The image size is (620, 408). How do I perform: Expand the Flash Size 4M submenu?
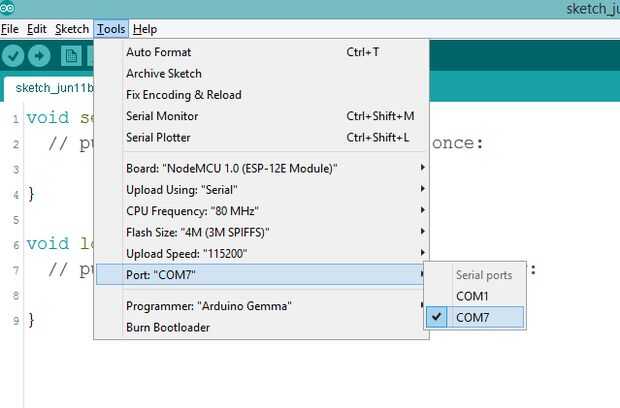[261, 232]
